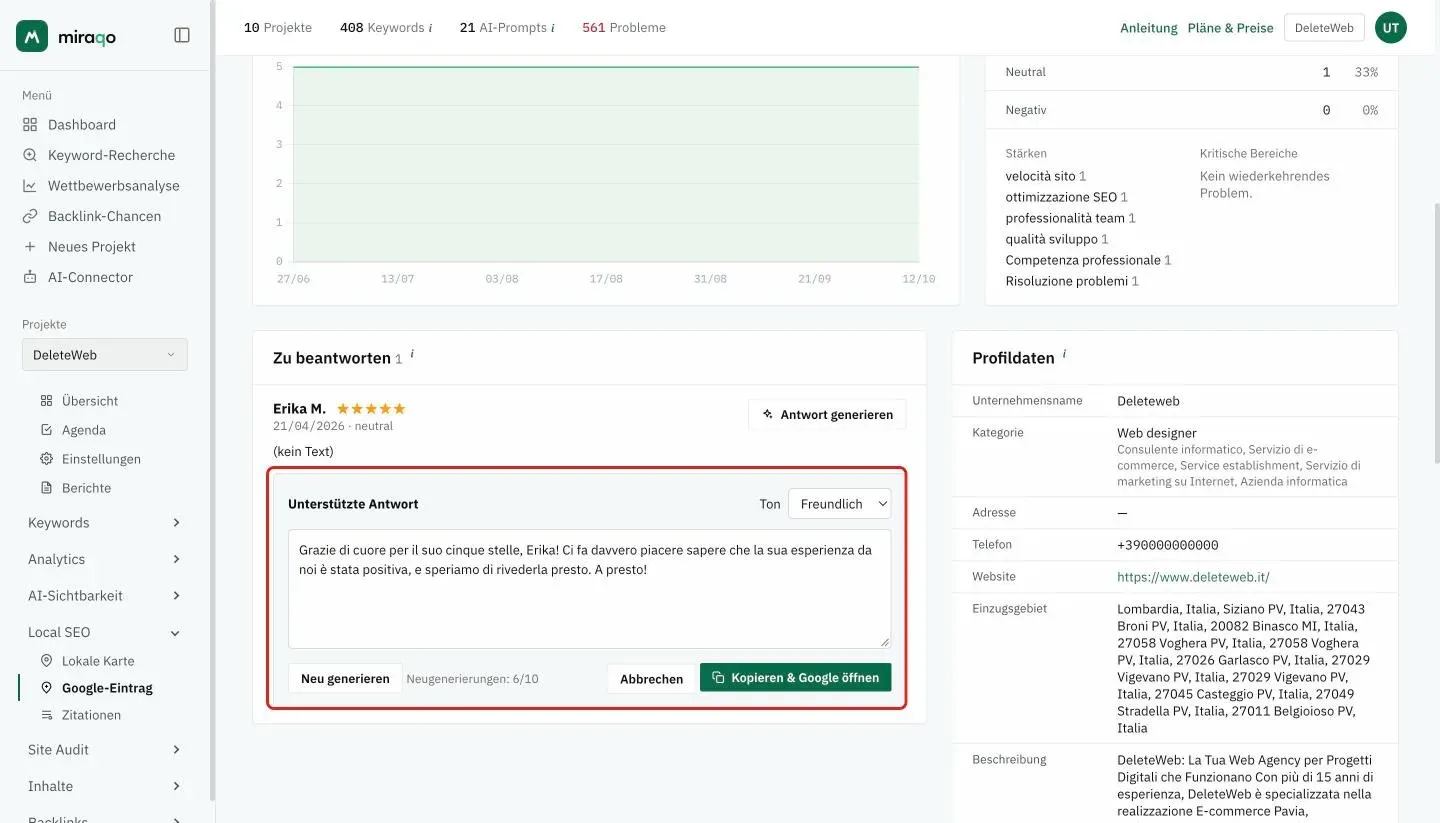The image size is (1440, 823).
Task: Click the 'velocità sito' strength entry
Action: tap(1046, 176)
